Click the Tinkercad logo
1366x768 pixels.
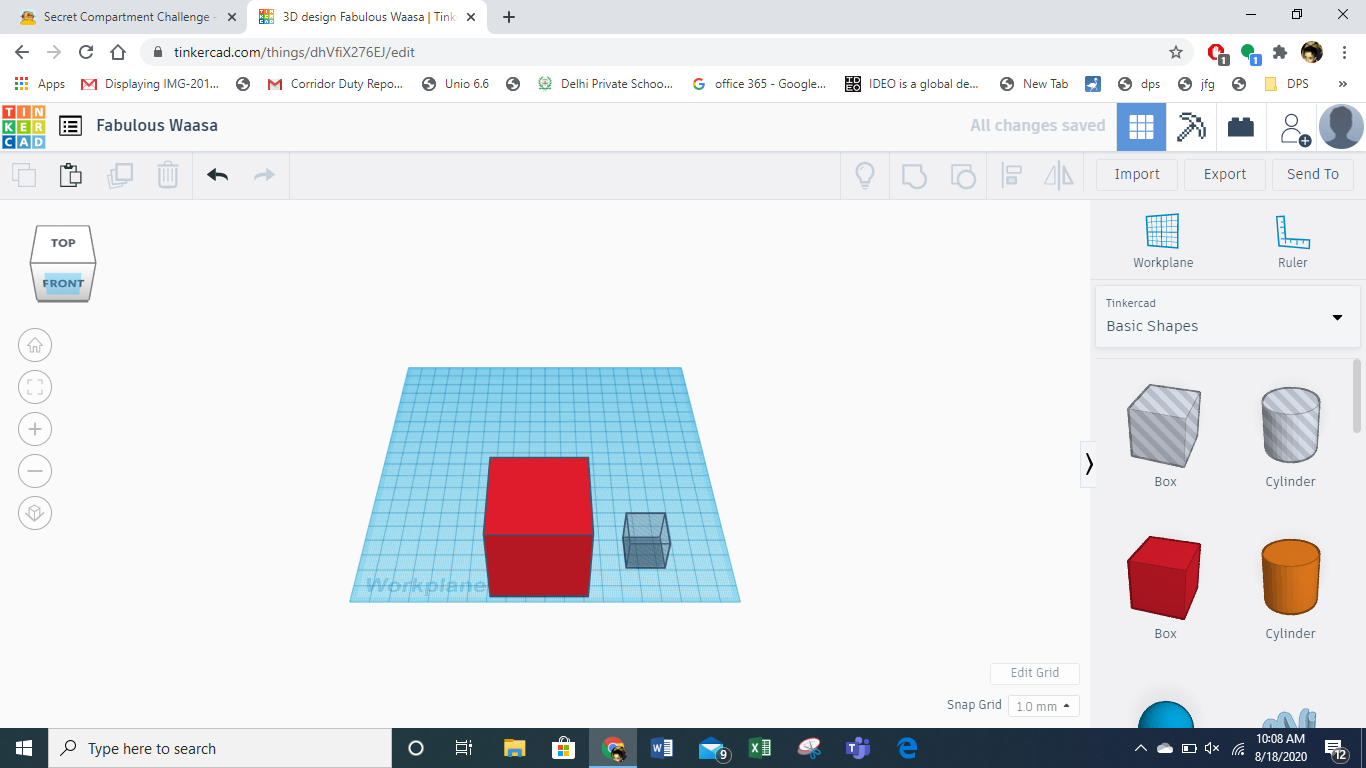click(23, 126)
